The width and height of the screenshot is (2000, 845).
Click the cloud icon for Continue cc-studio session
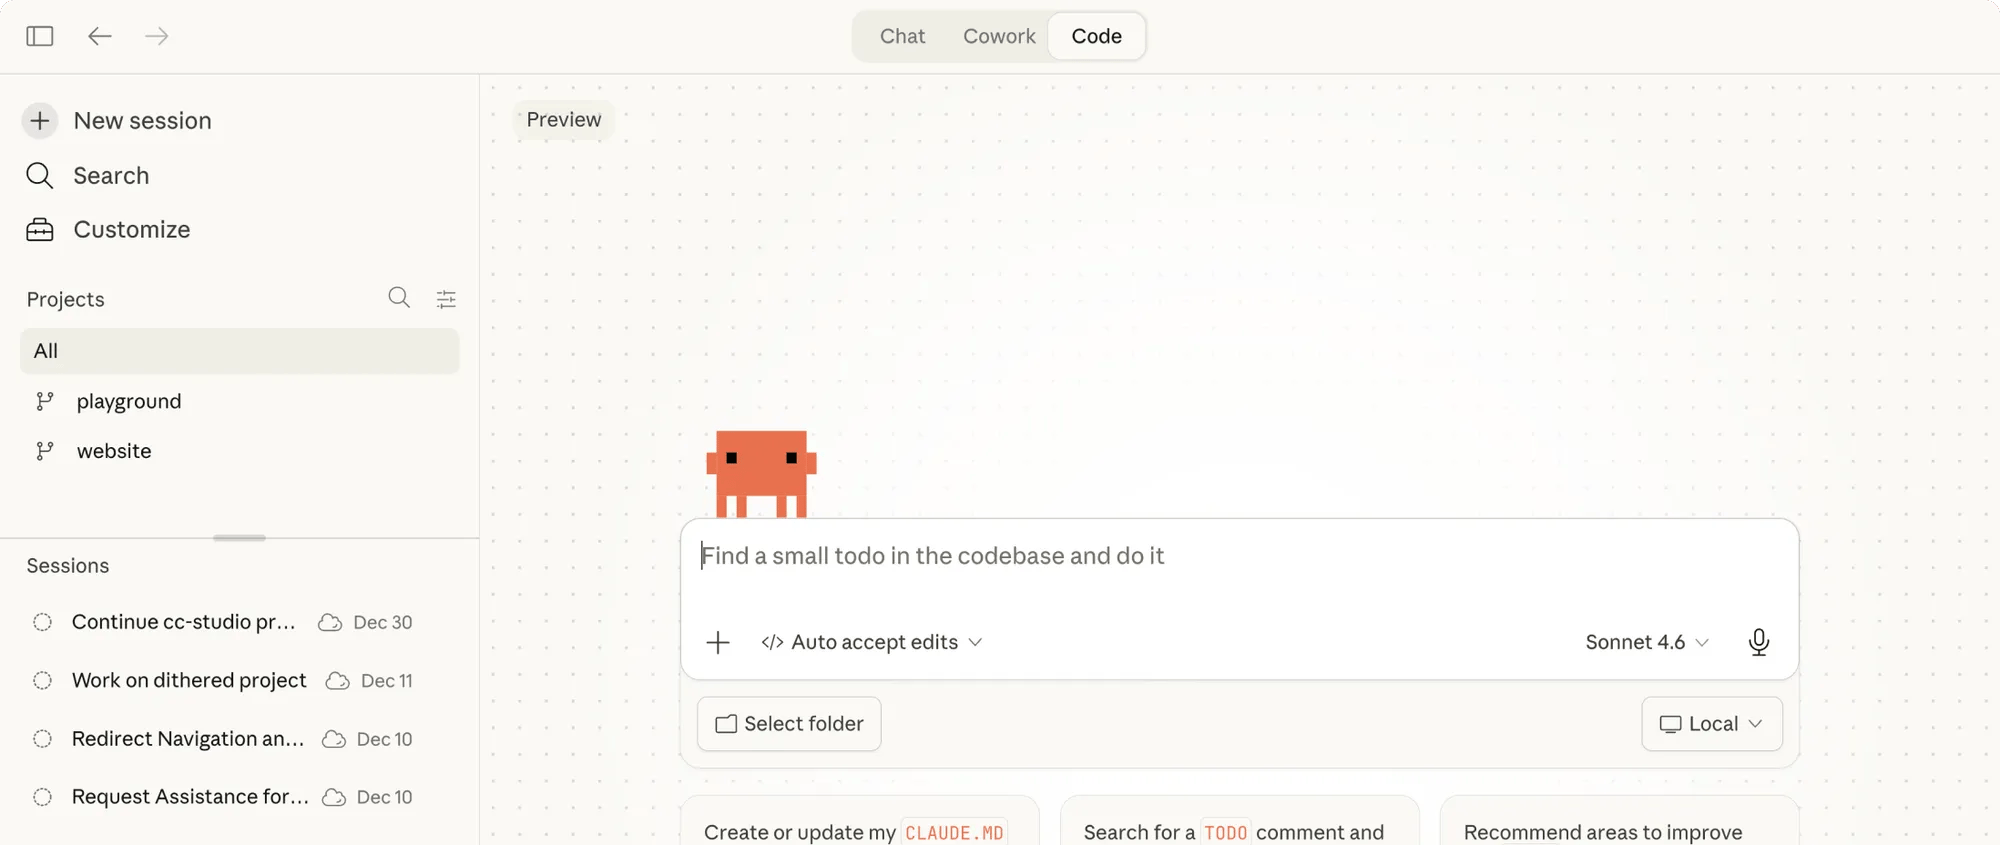click(x=330, y=622)
